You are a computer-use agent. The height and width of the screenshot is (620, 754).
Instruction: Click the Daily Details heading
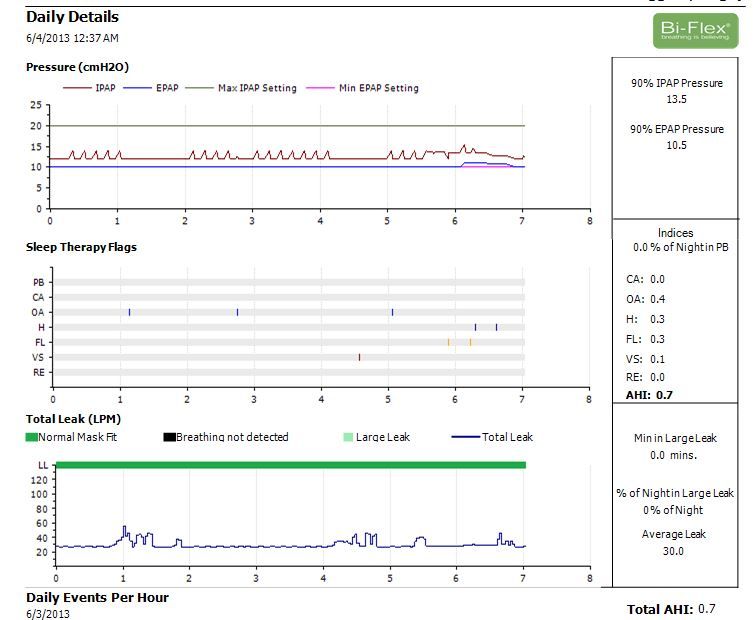72,17
